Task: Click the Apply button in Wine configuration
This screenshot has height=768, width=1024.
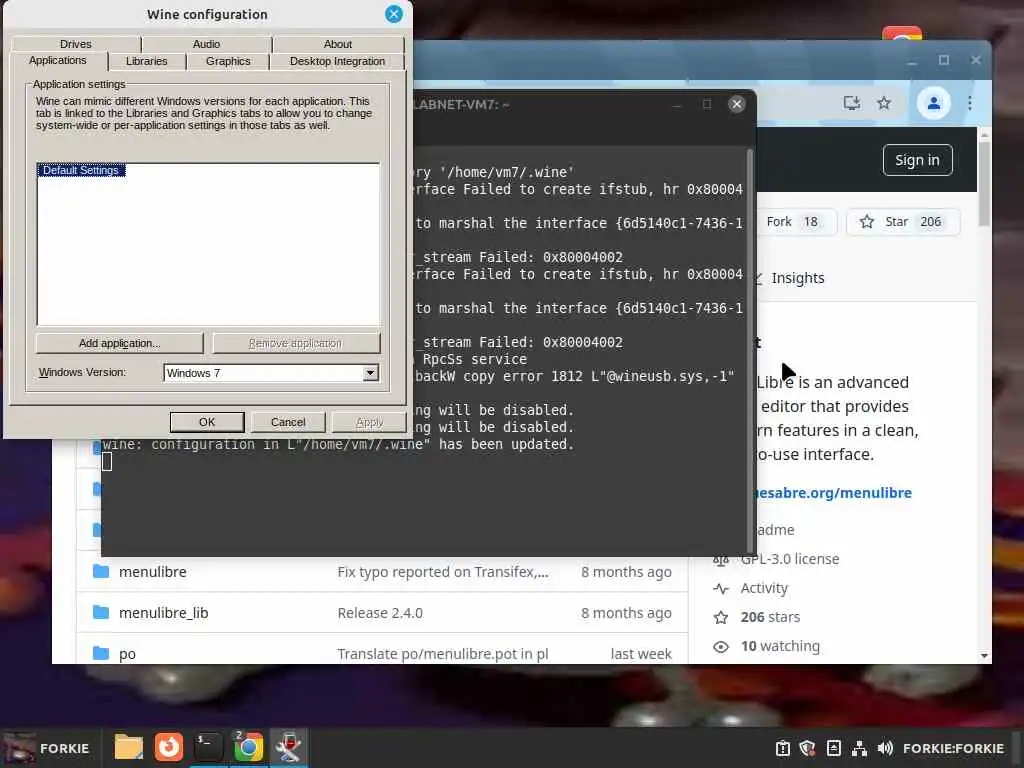Action: (x=370, y=422)
